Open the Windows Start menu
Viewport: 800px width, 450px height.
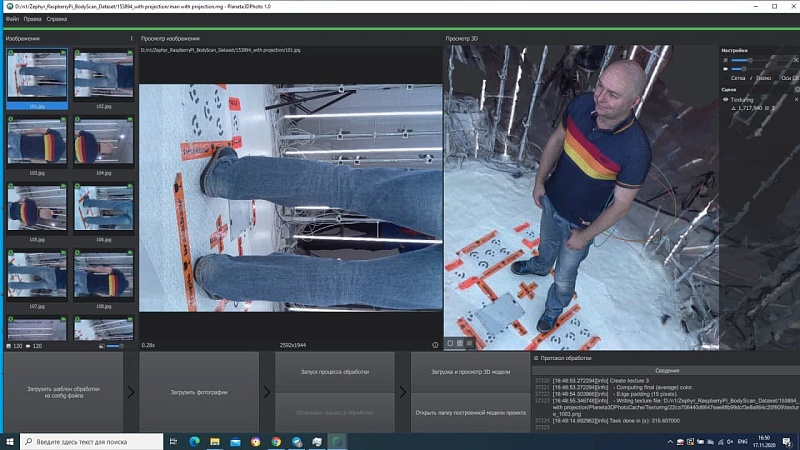(10, 441)
